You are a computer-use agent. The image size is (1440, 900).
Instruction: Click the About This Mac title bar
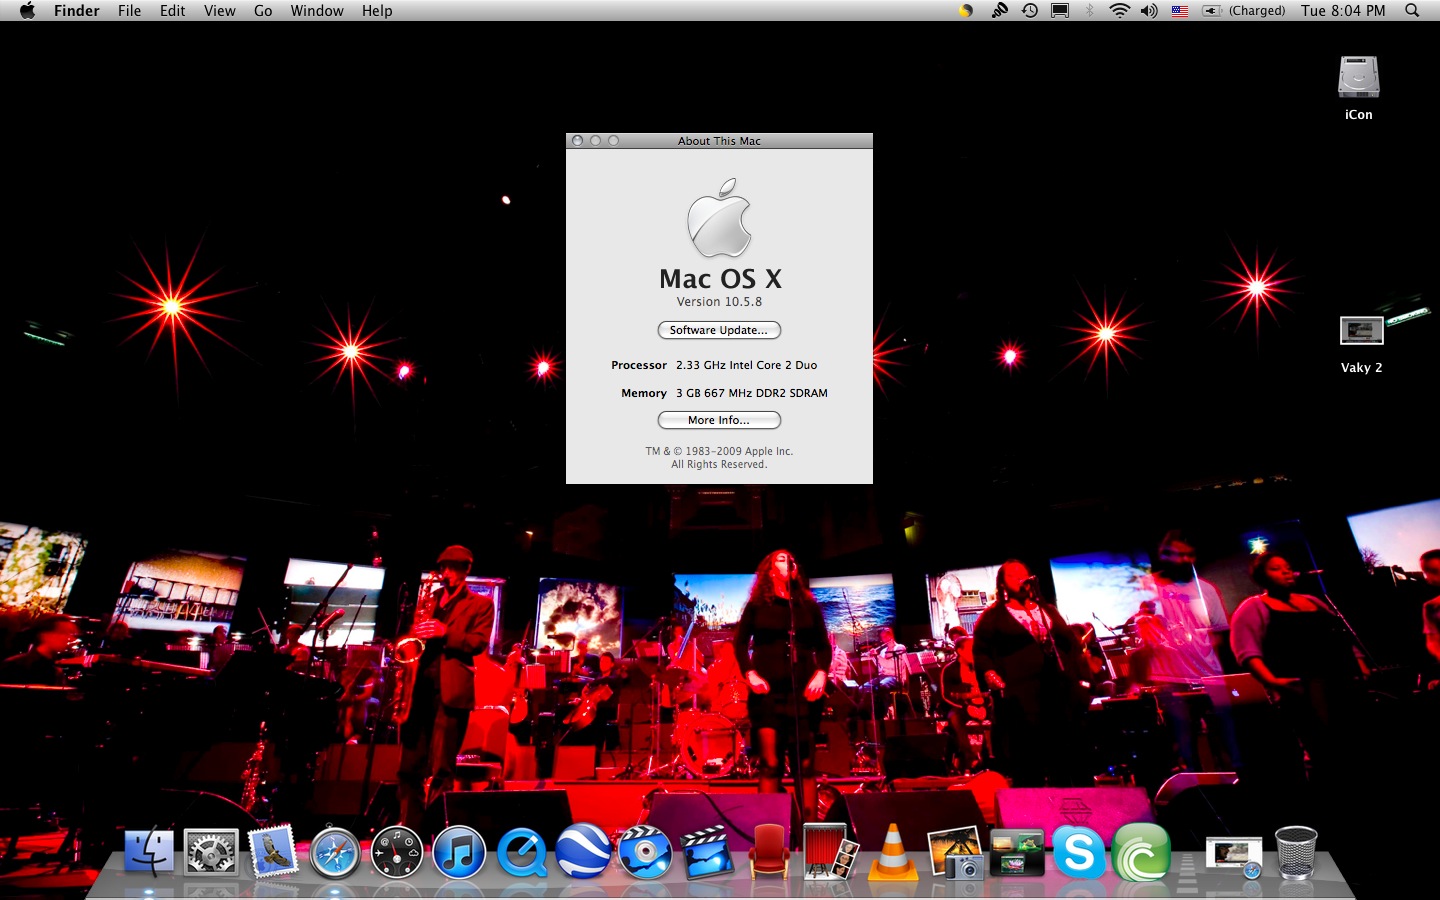(719, 141)
